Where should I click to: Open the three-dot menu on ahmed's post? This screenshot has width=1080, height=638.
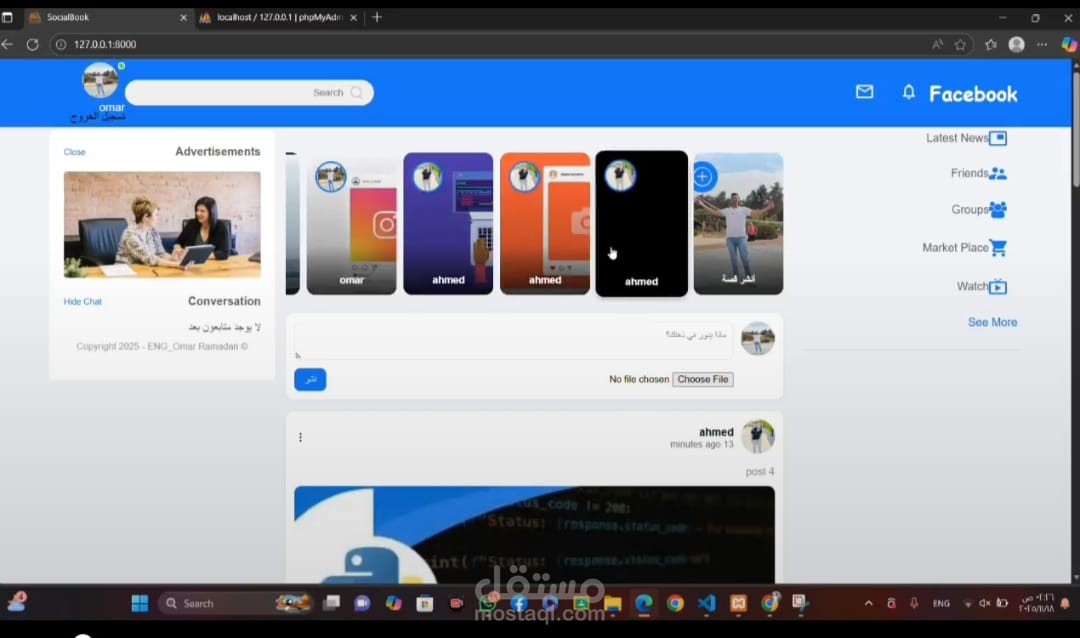point(300,437)
